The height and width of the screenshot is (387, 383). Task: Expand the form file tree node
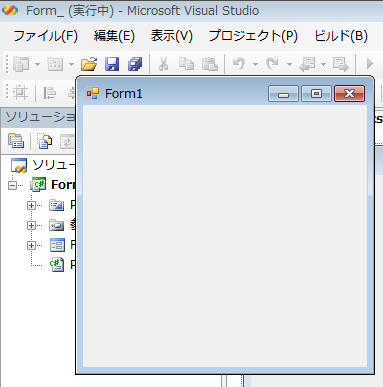pyautogui.click(x=31, y=246)
